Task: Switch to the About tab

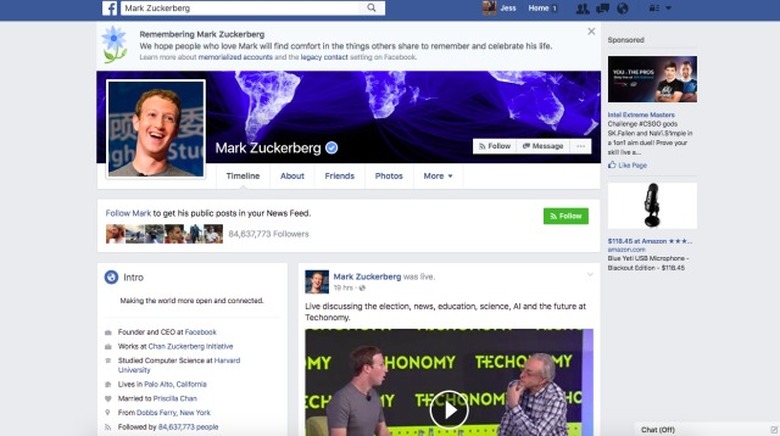Action: pyautogui.click(x=292, y=176)
